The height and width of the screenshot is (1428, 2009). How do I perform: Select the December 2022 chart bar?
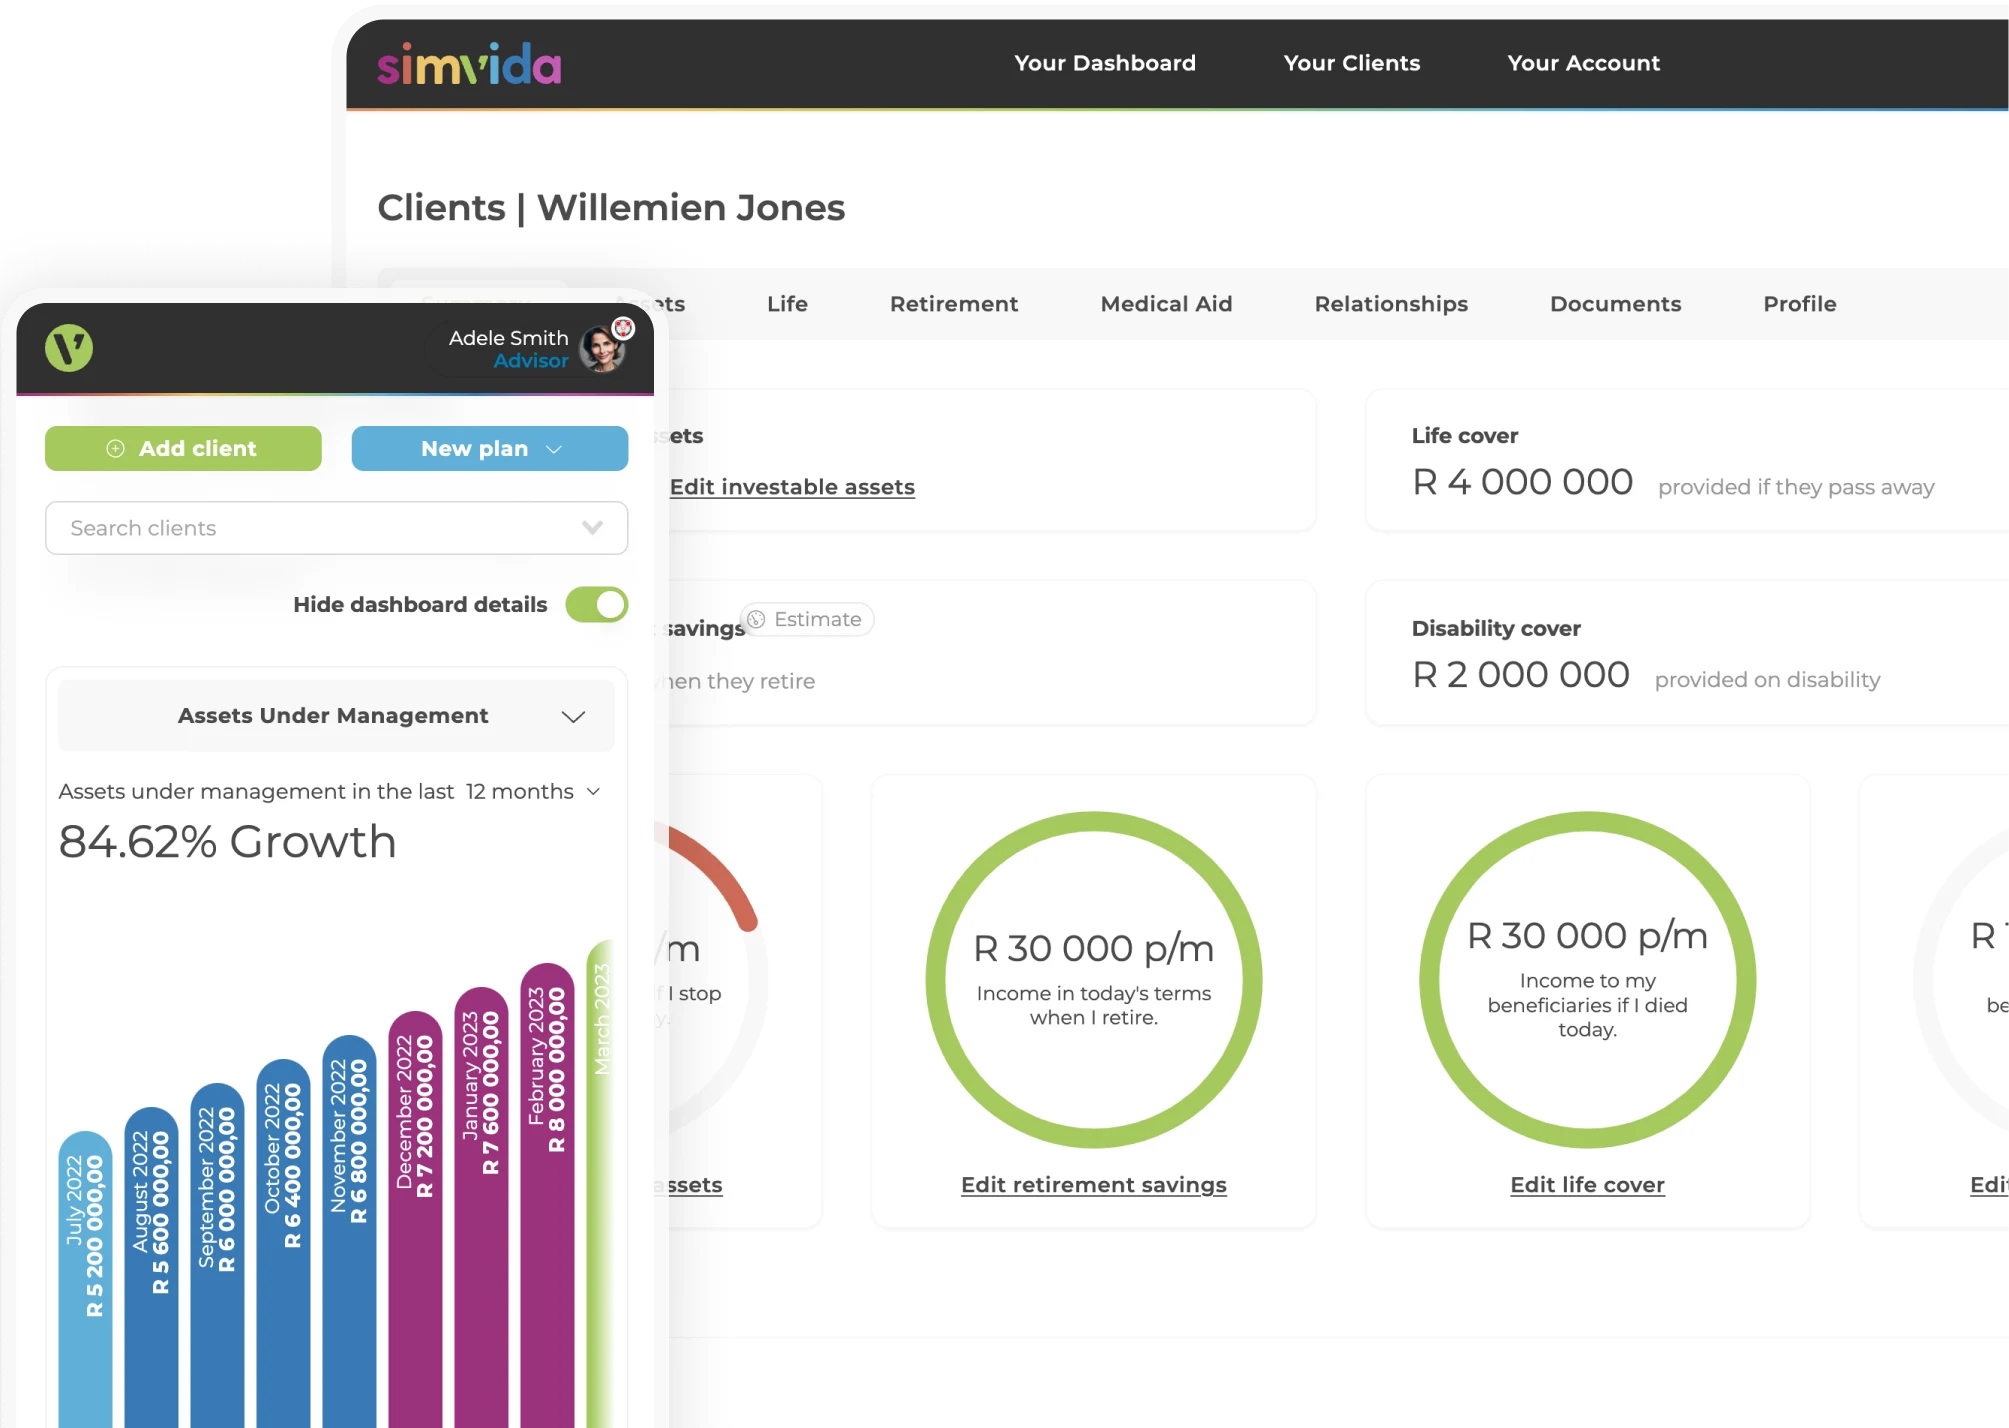415,1219
